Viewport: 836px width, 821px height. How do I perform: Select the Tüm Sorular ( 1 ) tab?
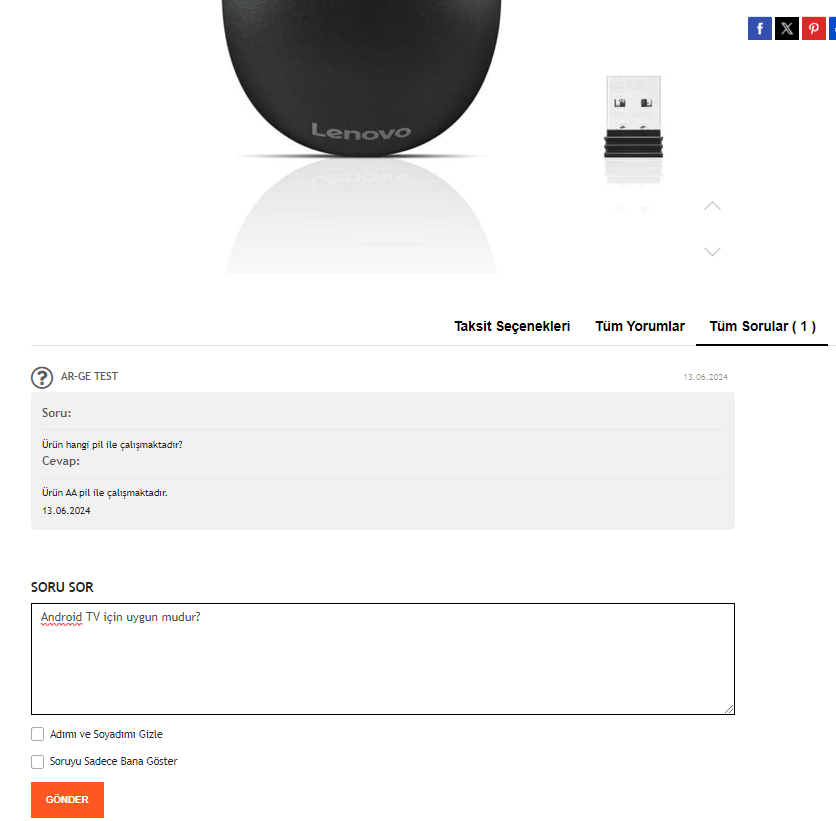[x=762, y=326]
